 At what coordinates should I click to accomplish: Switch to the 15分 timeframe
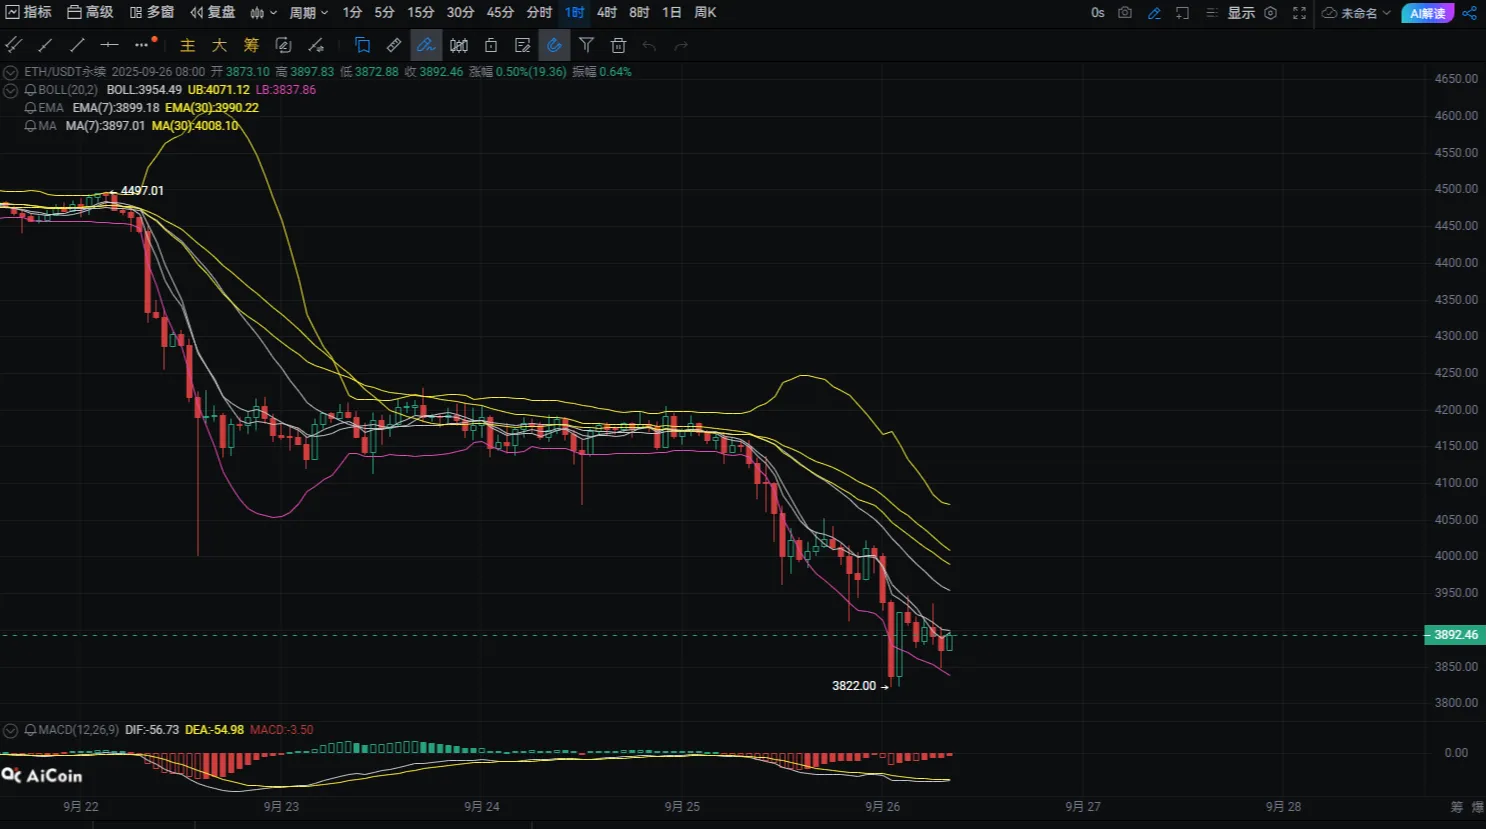[421, 13]
